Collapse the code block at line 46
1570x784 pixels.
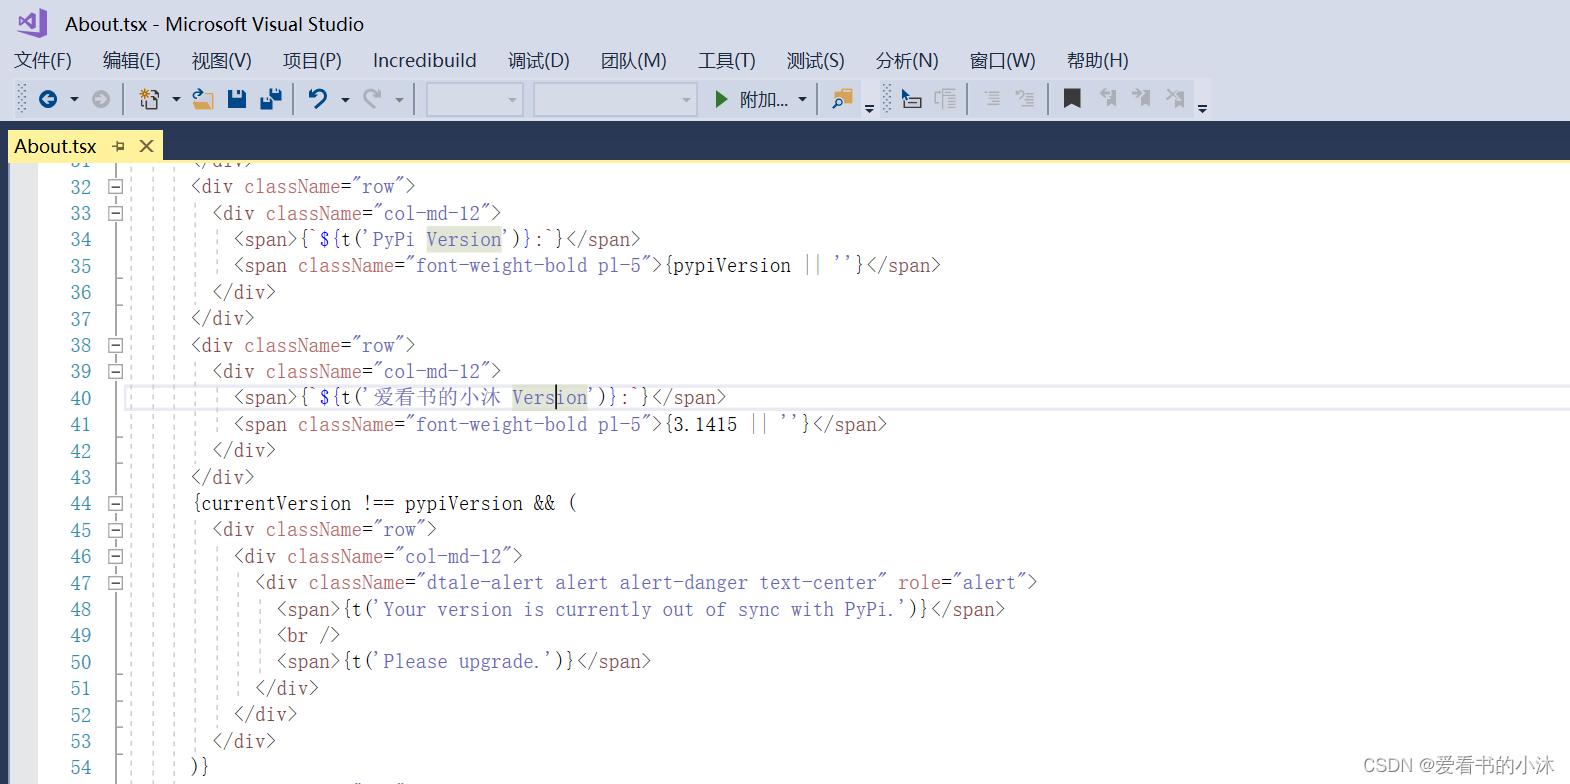pyautogui.click(x=115, y=556)
